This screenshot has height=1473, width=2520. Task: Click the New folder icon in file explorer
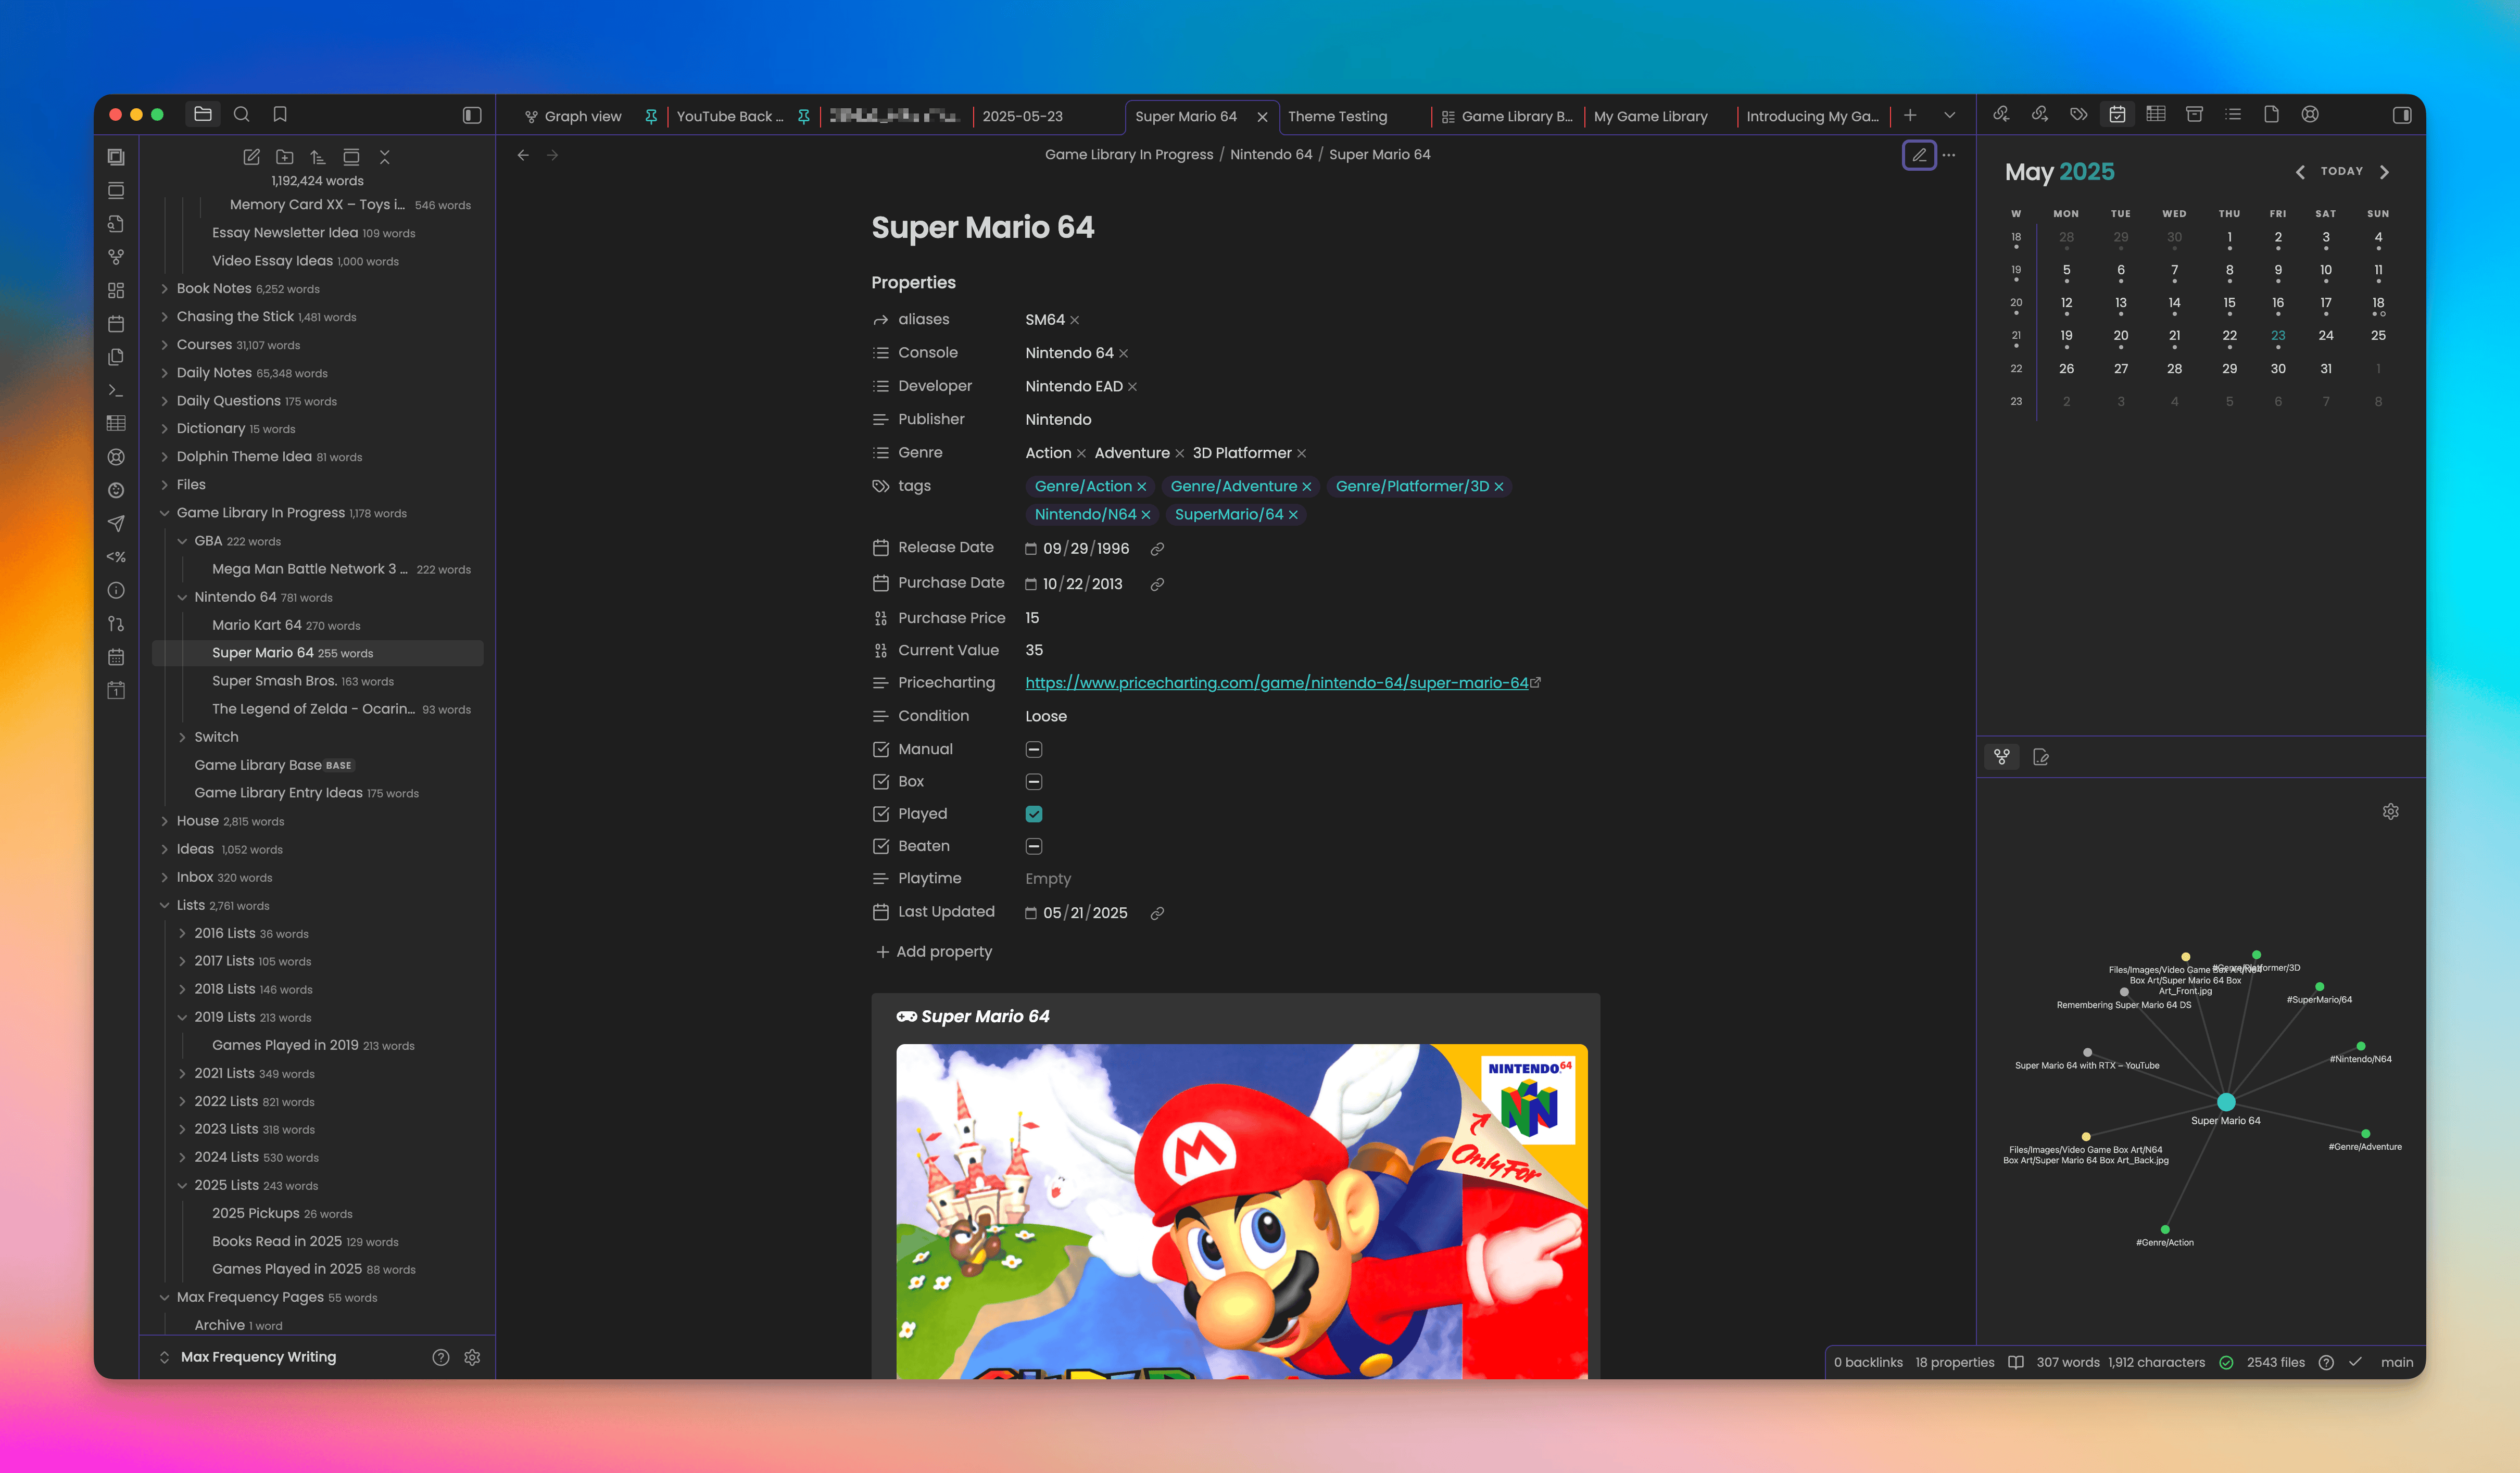click(285, 157)
